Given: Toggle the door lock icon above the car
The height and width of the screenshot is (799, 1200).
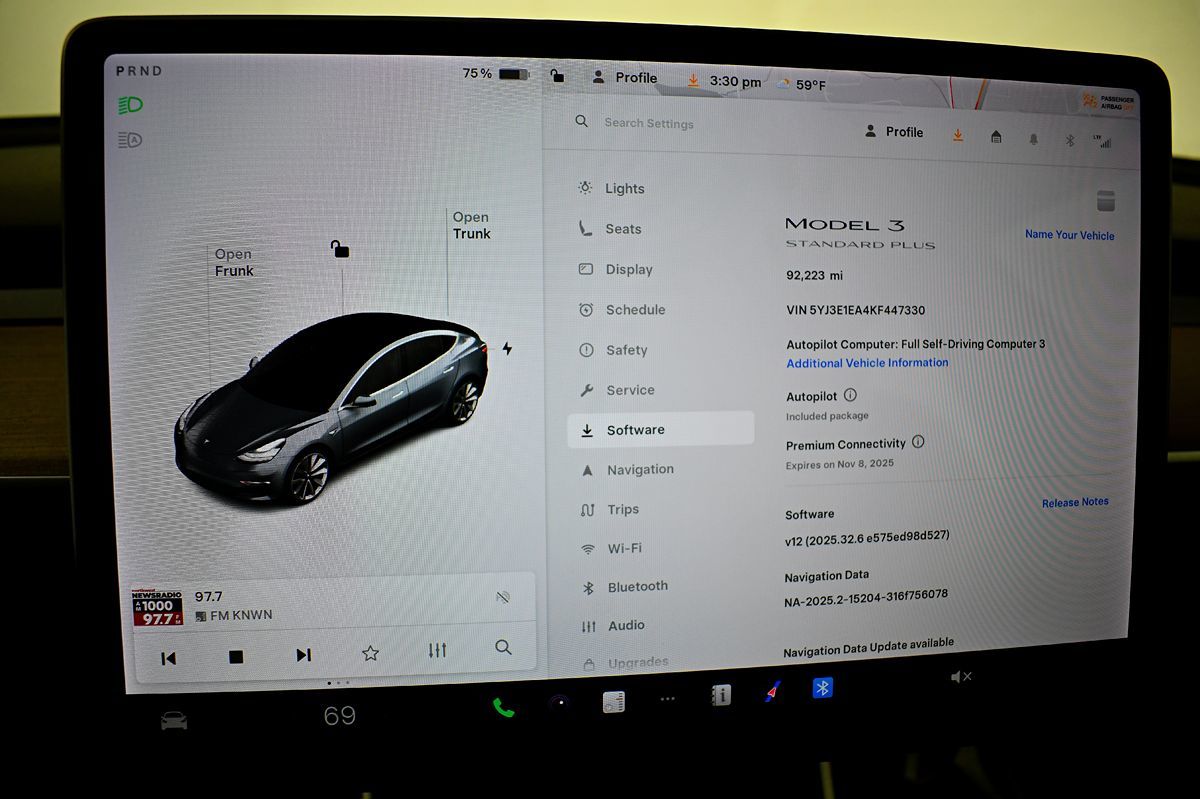Looking at the screenshot, I should [x=340, y=249].
